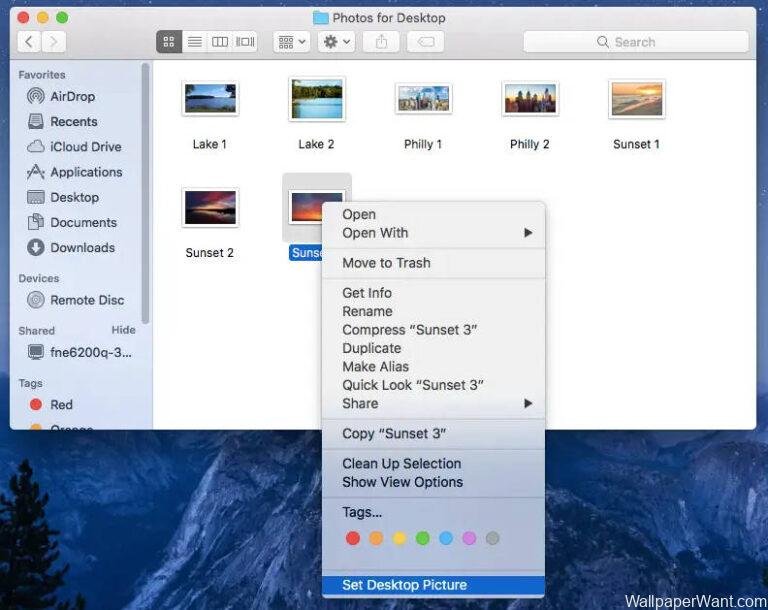Open the arrange items dropdown
768x610 pixels.
pos(292,42)
